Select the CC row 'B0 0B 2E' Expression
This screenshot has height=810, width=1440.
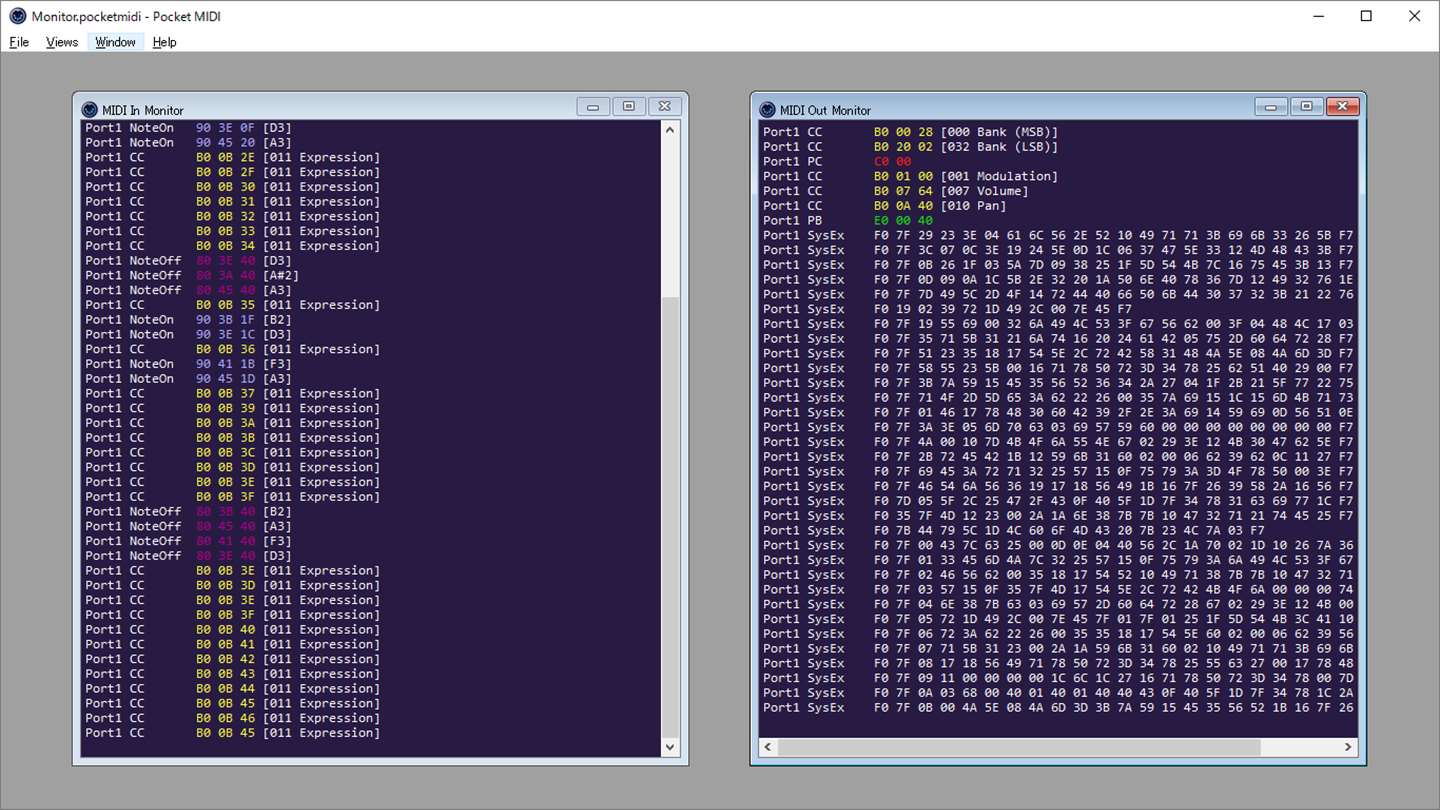tap(232, 158)
